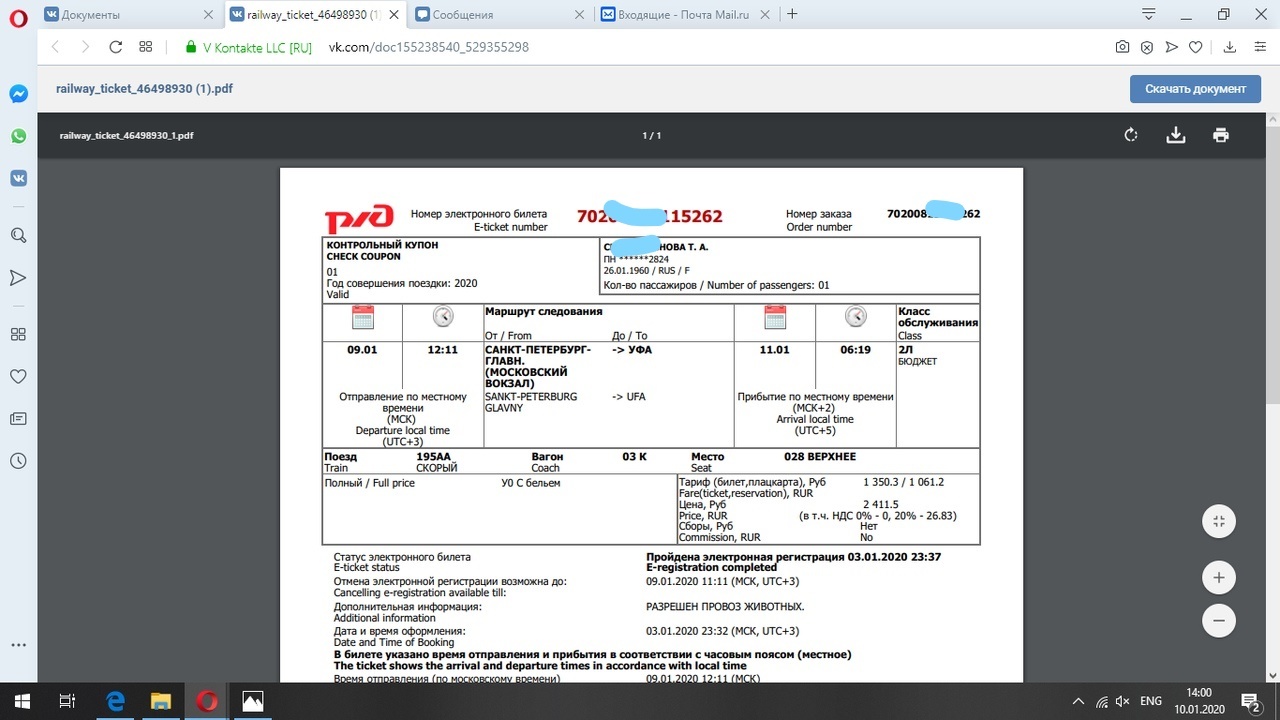Print the PDF document
Viewport: 1280px width, 720px height.
1221,135
